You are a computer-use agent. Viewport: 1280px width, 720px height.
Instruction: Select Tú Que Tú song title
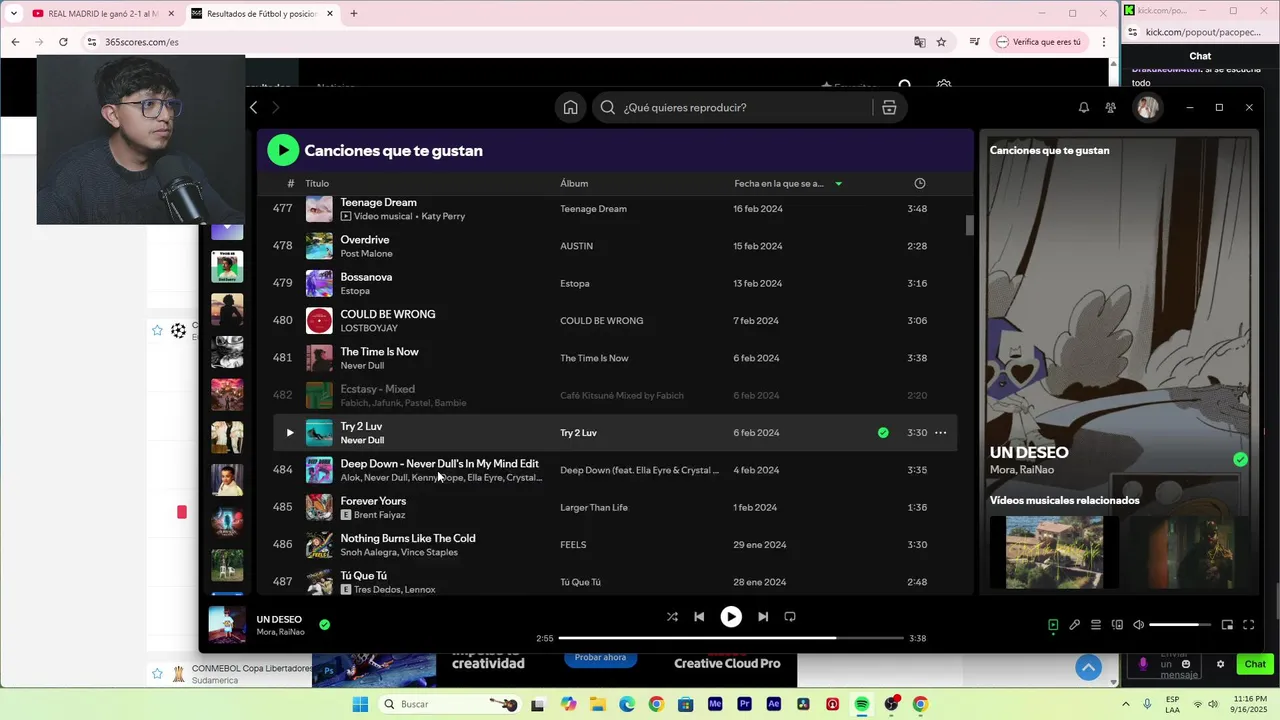pos(363,576)
